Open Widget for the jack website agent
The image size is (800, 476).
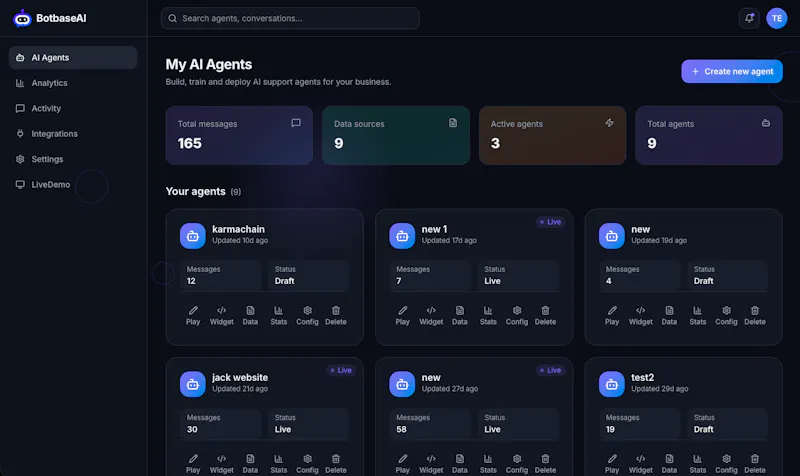[x=221, y=464]
